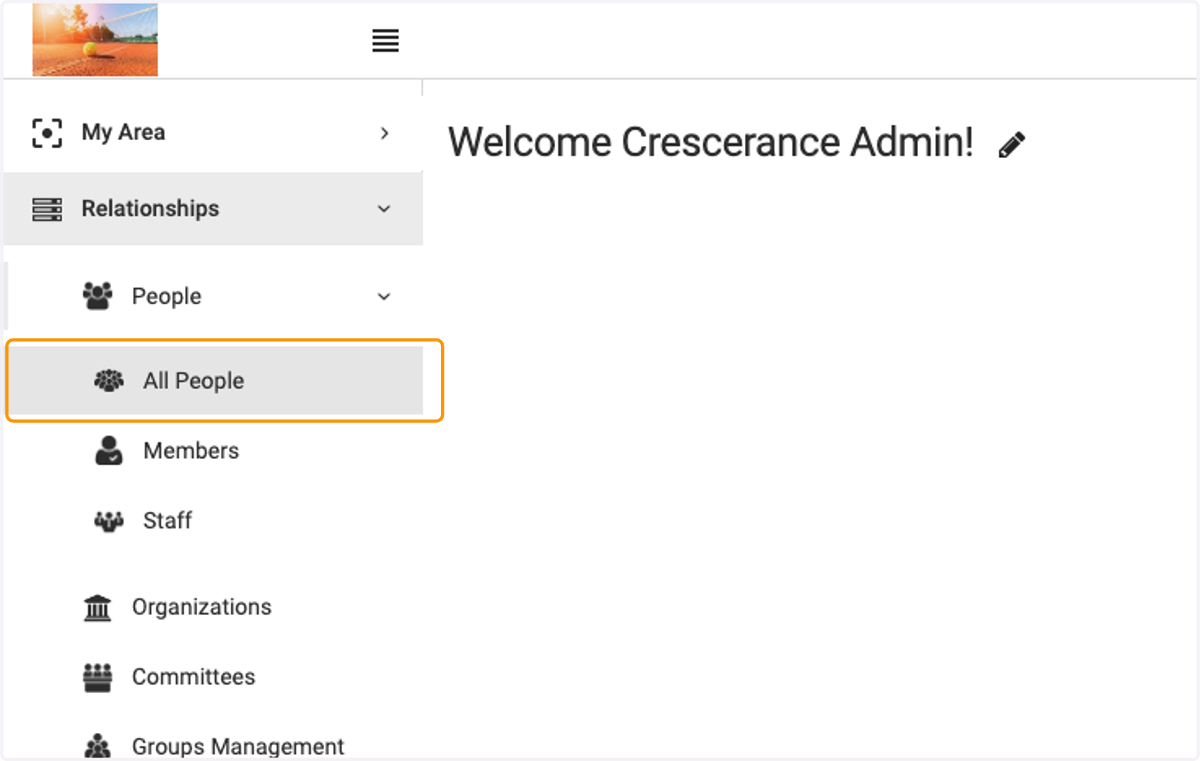Screen dimensions: 1200x761
Task: Open the All People page
Action: [x=217, y=381]
